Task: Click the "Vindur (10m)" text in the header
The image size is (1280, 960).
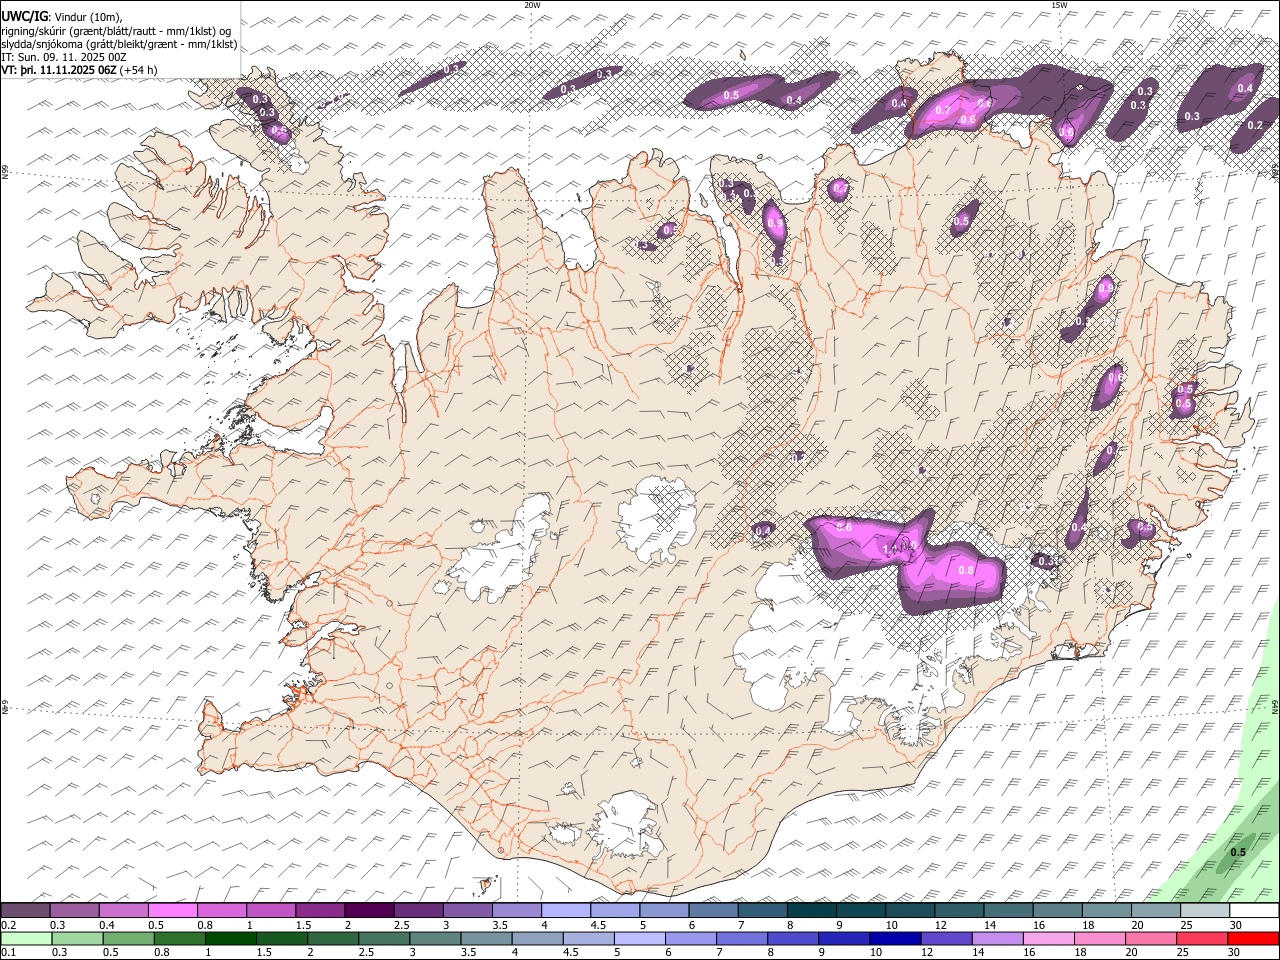Action: pos(87,16)
